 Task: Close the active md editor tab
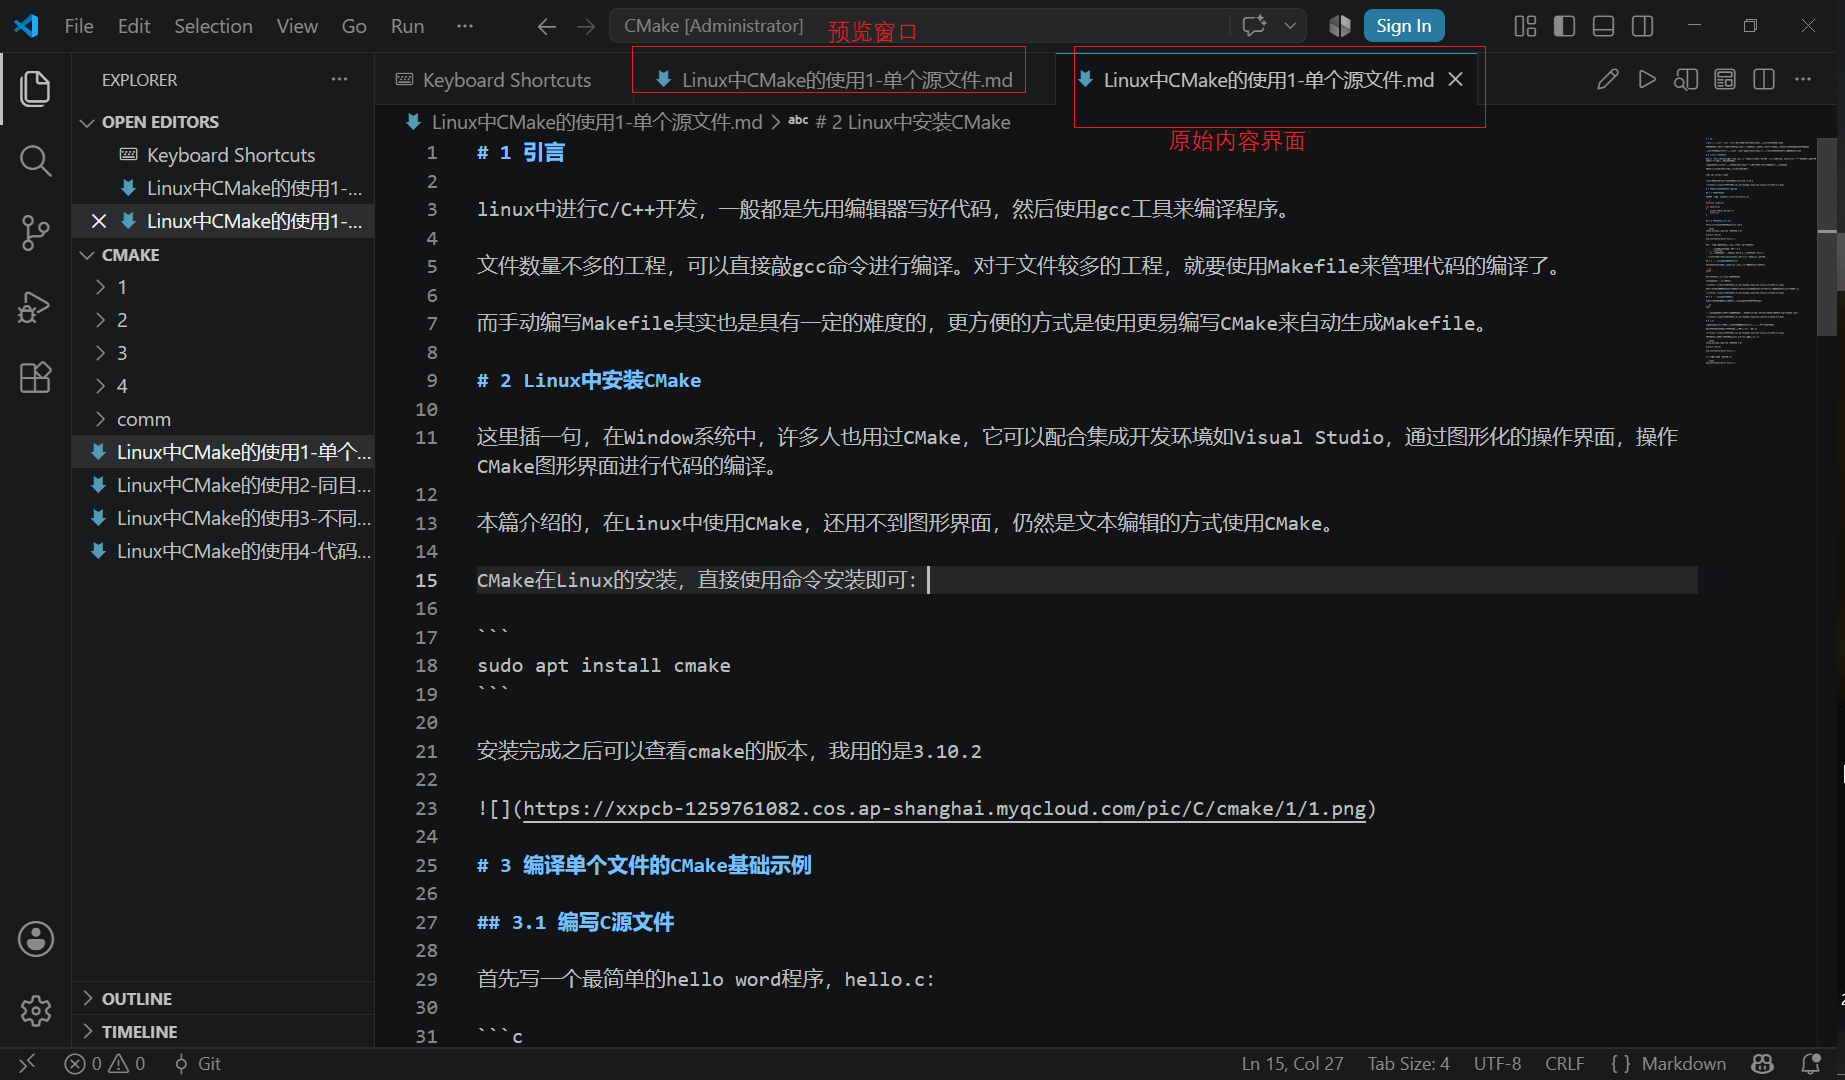pos(1456,79)
